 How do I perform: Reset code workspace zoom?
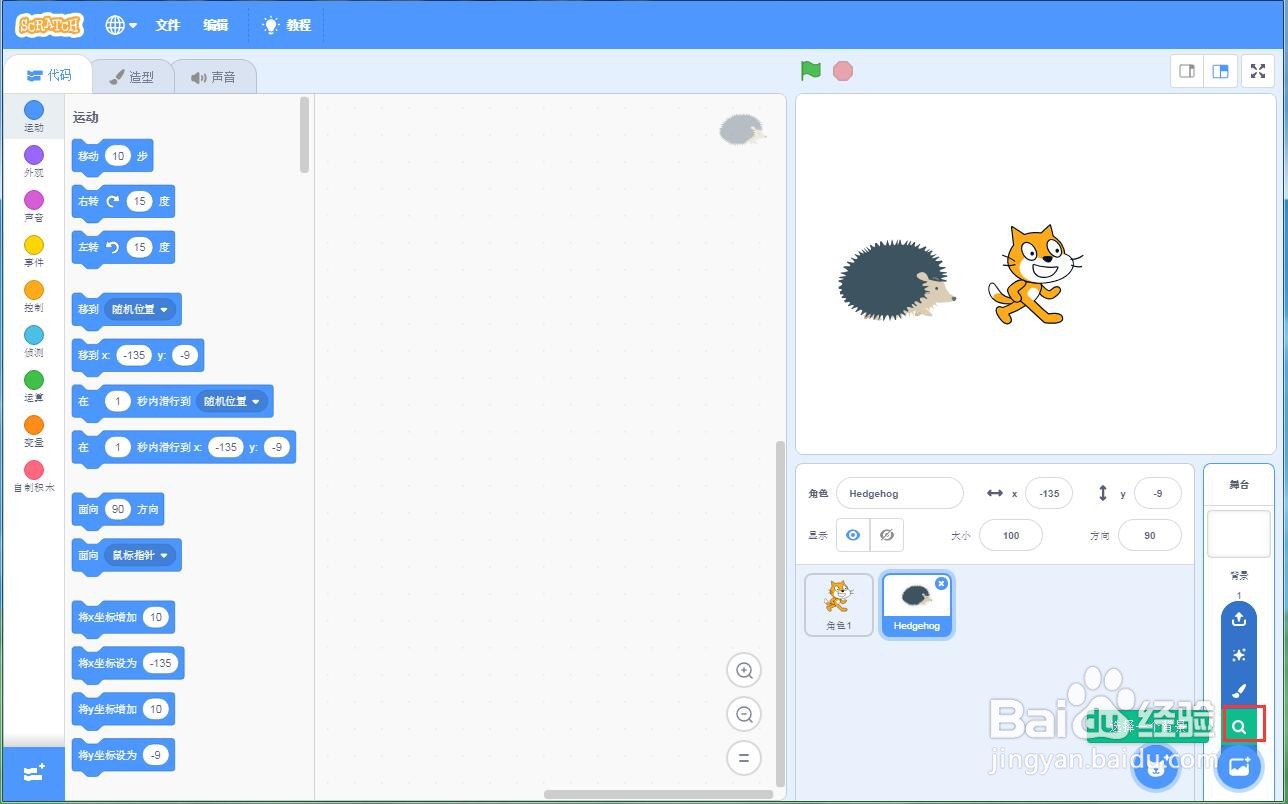pyautogui.click(x=744, y=758)
